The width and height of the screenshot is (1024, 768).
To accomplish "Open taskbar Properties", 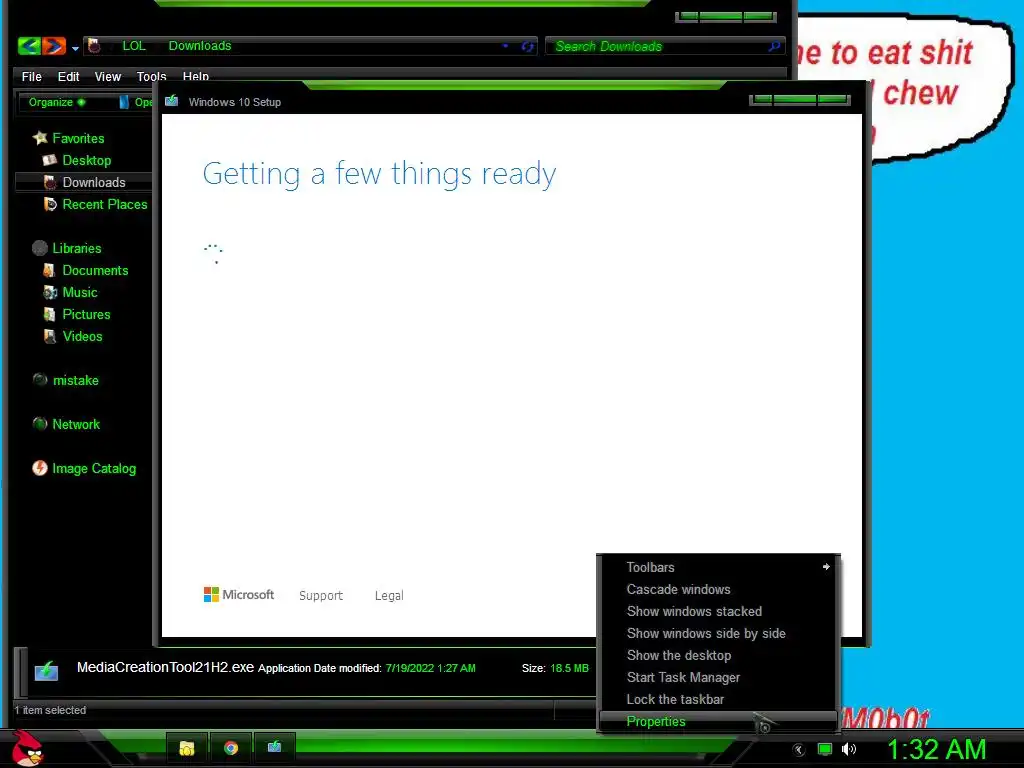I will pos(718,721).
